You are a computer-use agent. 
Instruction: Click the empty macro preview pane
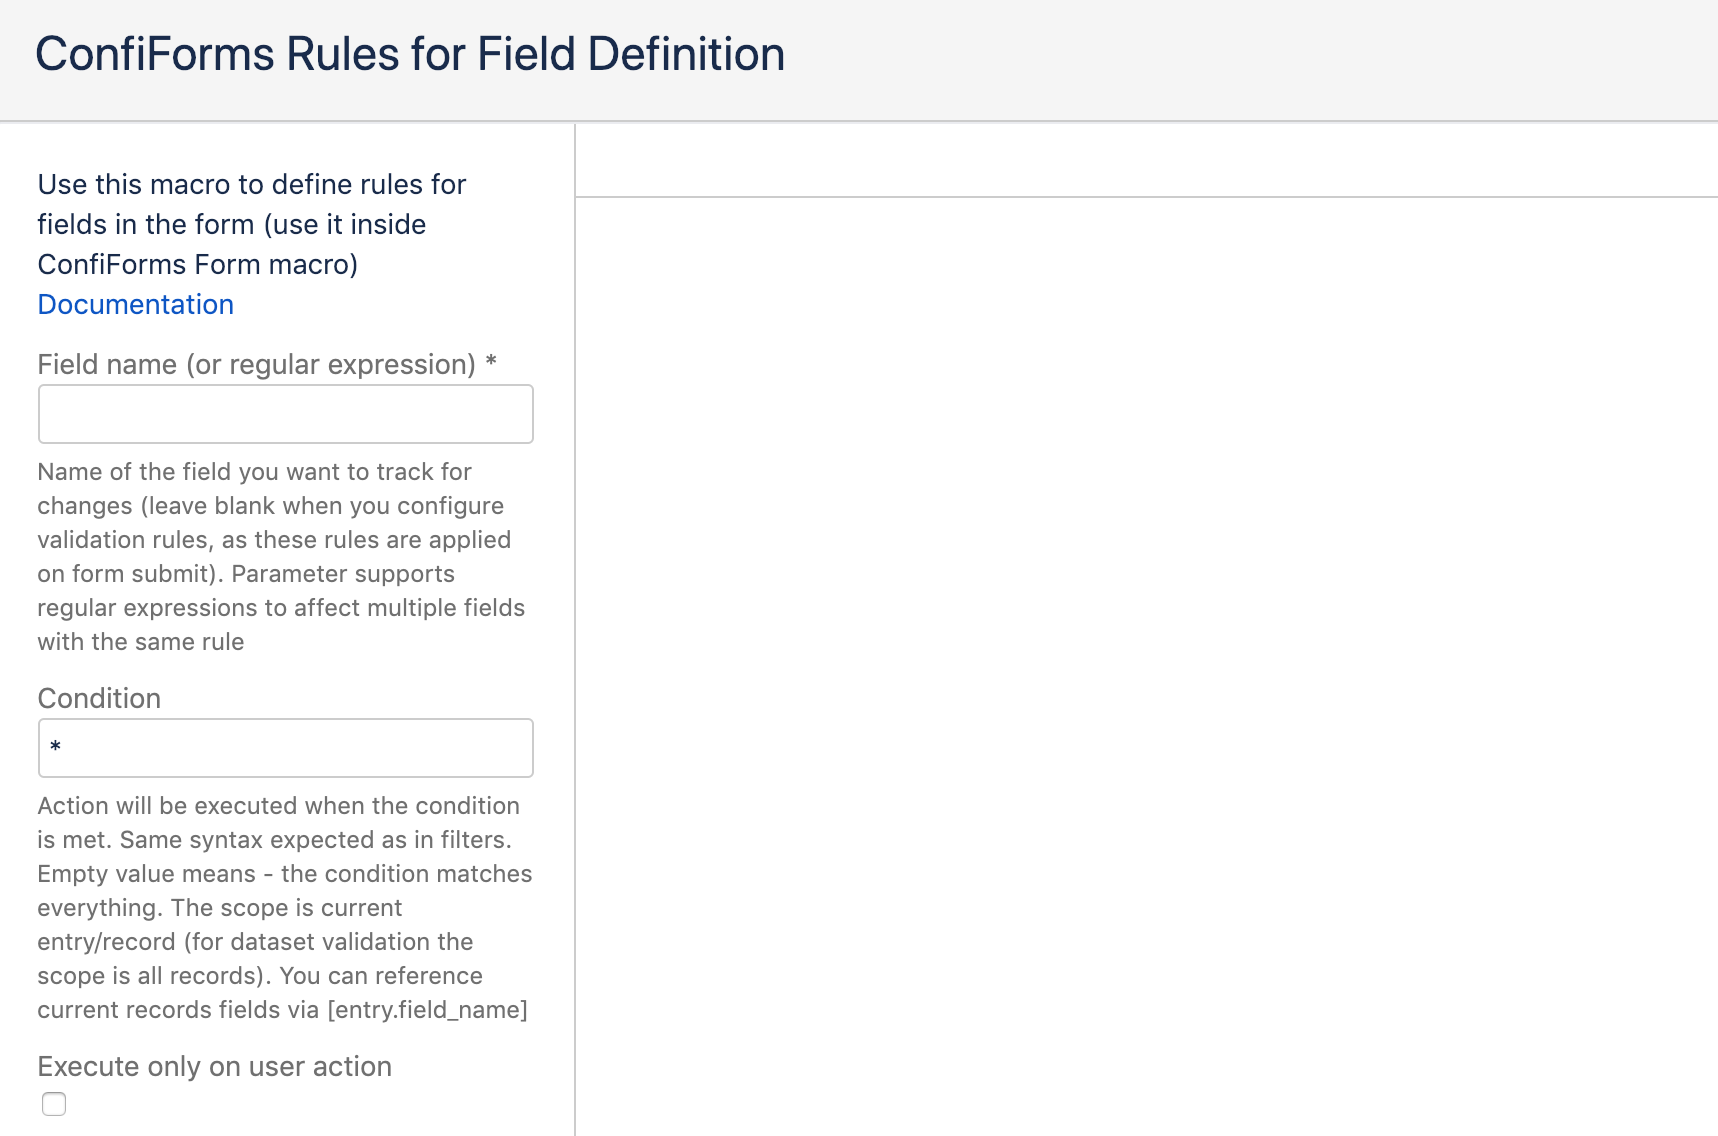click(x=1146, y=660)
